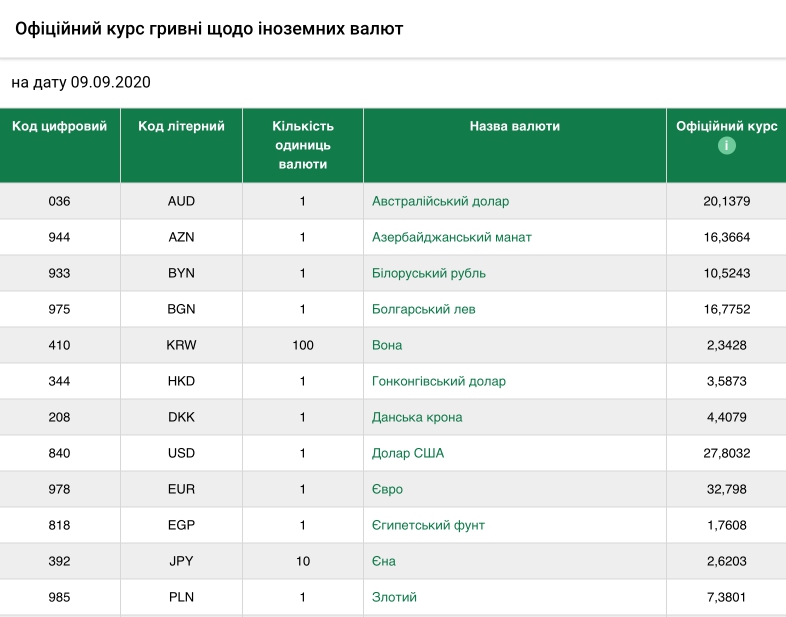Image resolution: width=786 pixels, height=617 pixels.
Task: Click the Вона currency link
Action: click(387, 345)
